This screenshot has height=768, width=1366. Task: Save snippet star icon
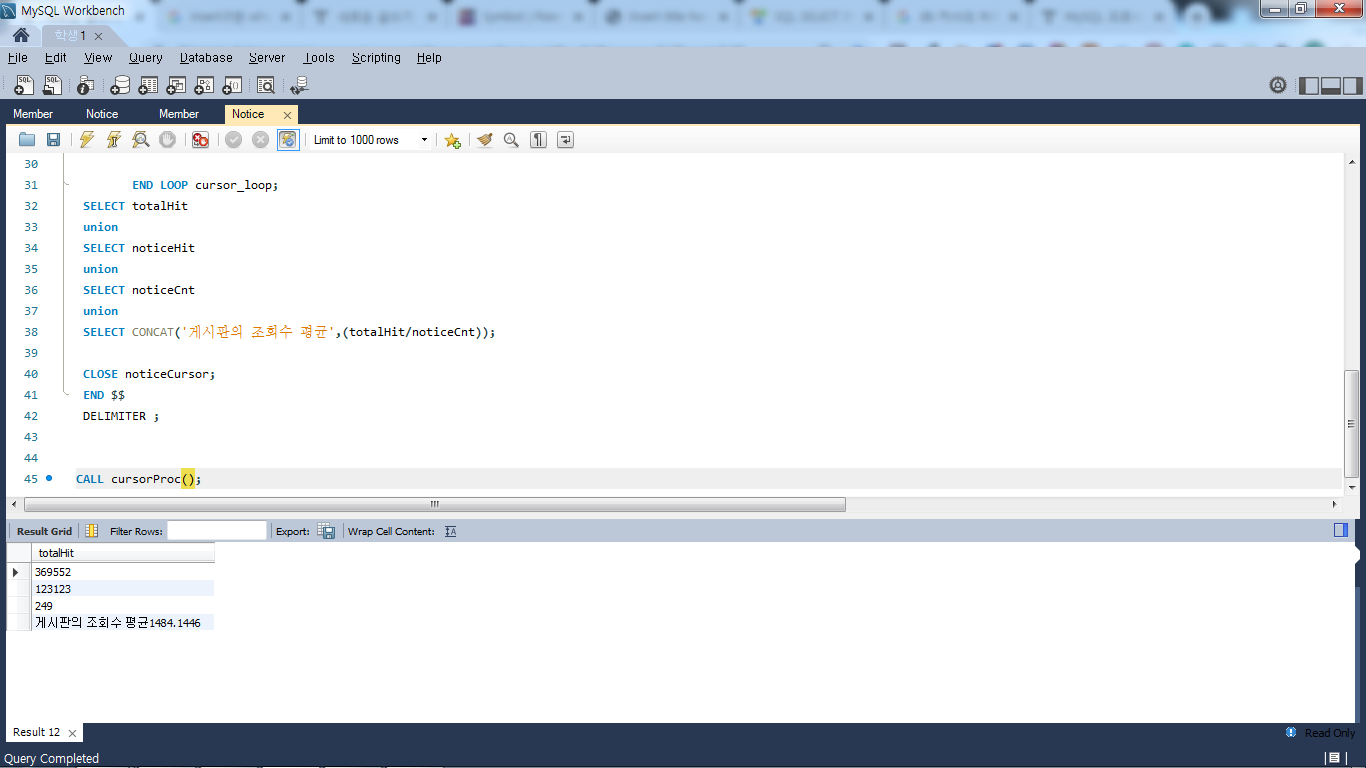(452, 140)
